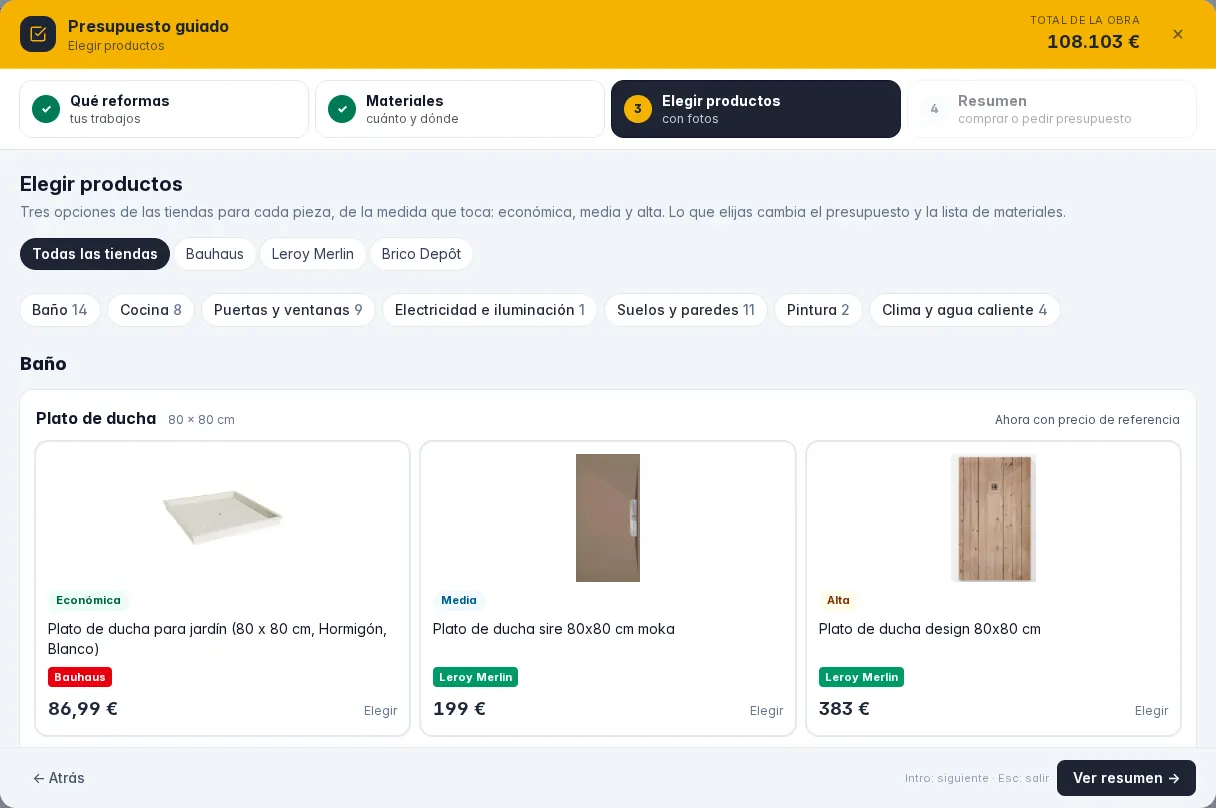Jump to Clima y agua caliente category
The image size is (1216, 808).
965,310
